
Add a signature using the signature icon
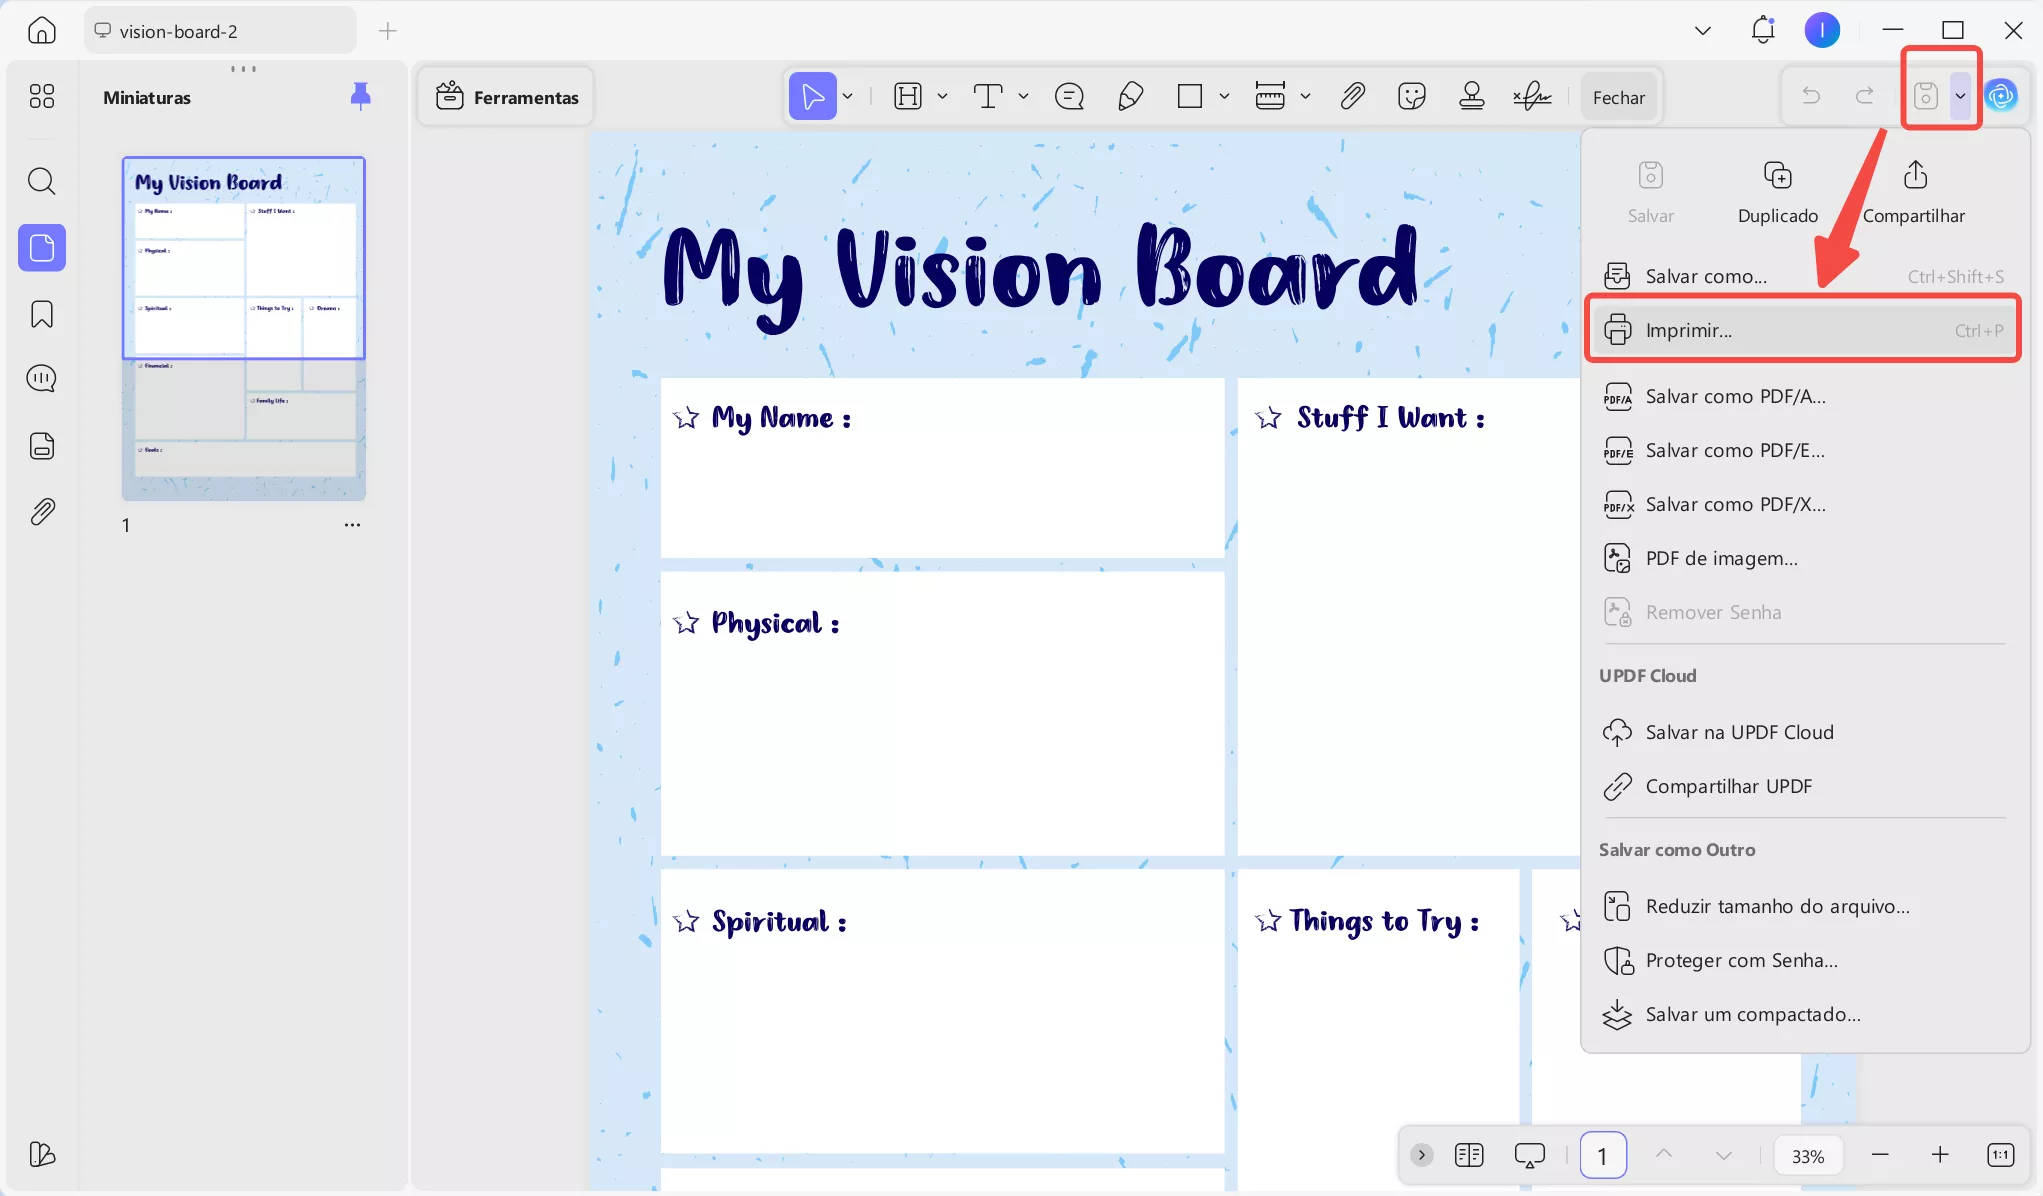[x=1532, y=96]
